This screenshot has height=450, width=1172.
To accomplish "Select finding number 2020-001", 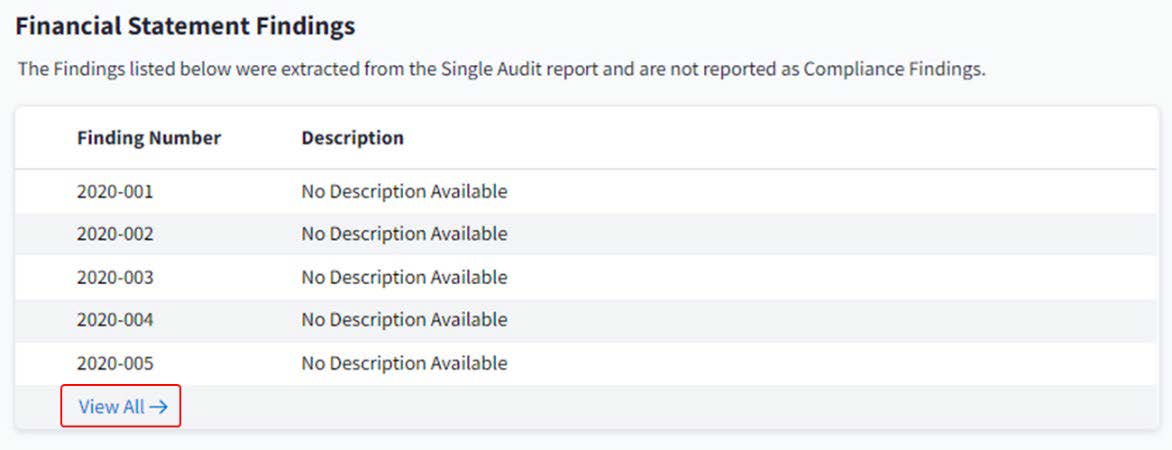I will [x=115, y=191].
